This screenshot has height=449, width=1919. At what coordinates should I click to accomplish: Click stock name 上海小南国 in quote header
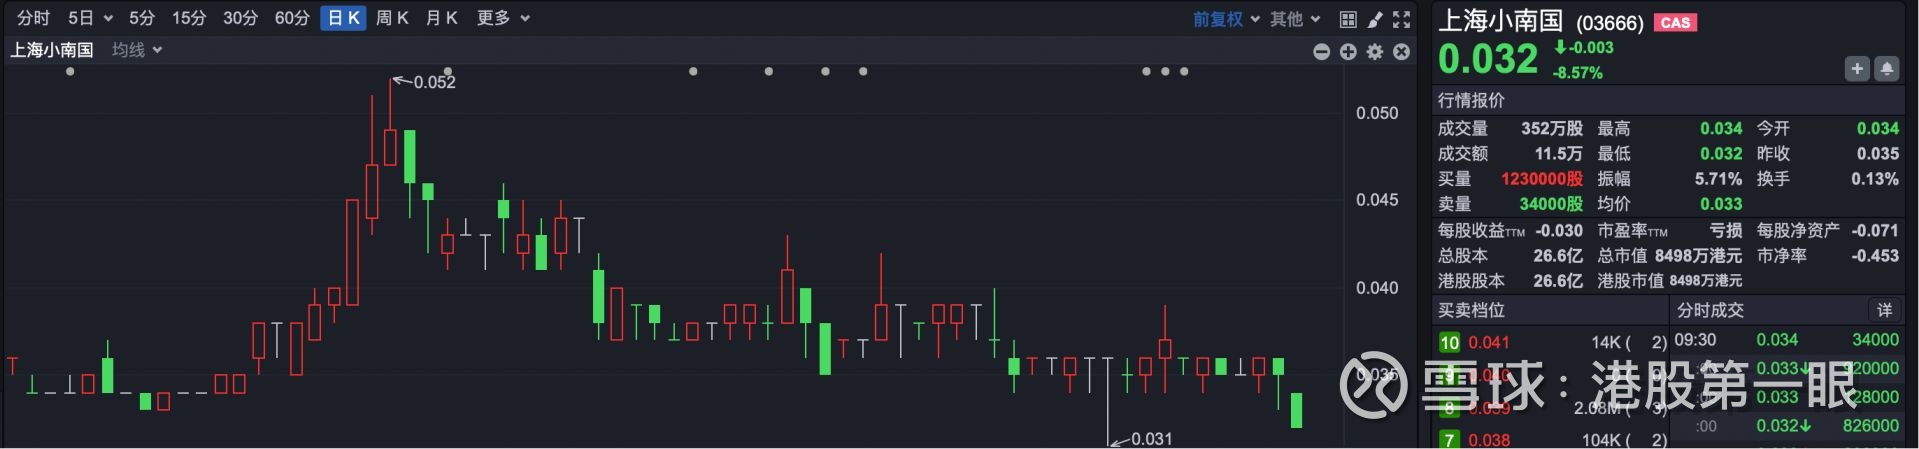(x=1500, y=21)
